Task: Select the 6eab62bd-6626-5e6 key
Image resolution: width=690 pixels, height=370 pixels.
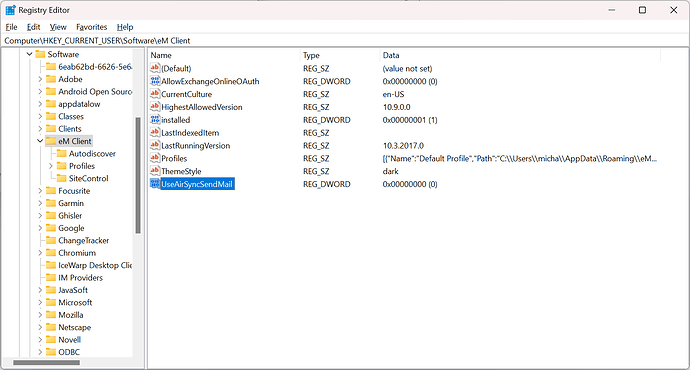Action: point(95,66)
